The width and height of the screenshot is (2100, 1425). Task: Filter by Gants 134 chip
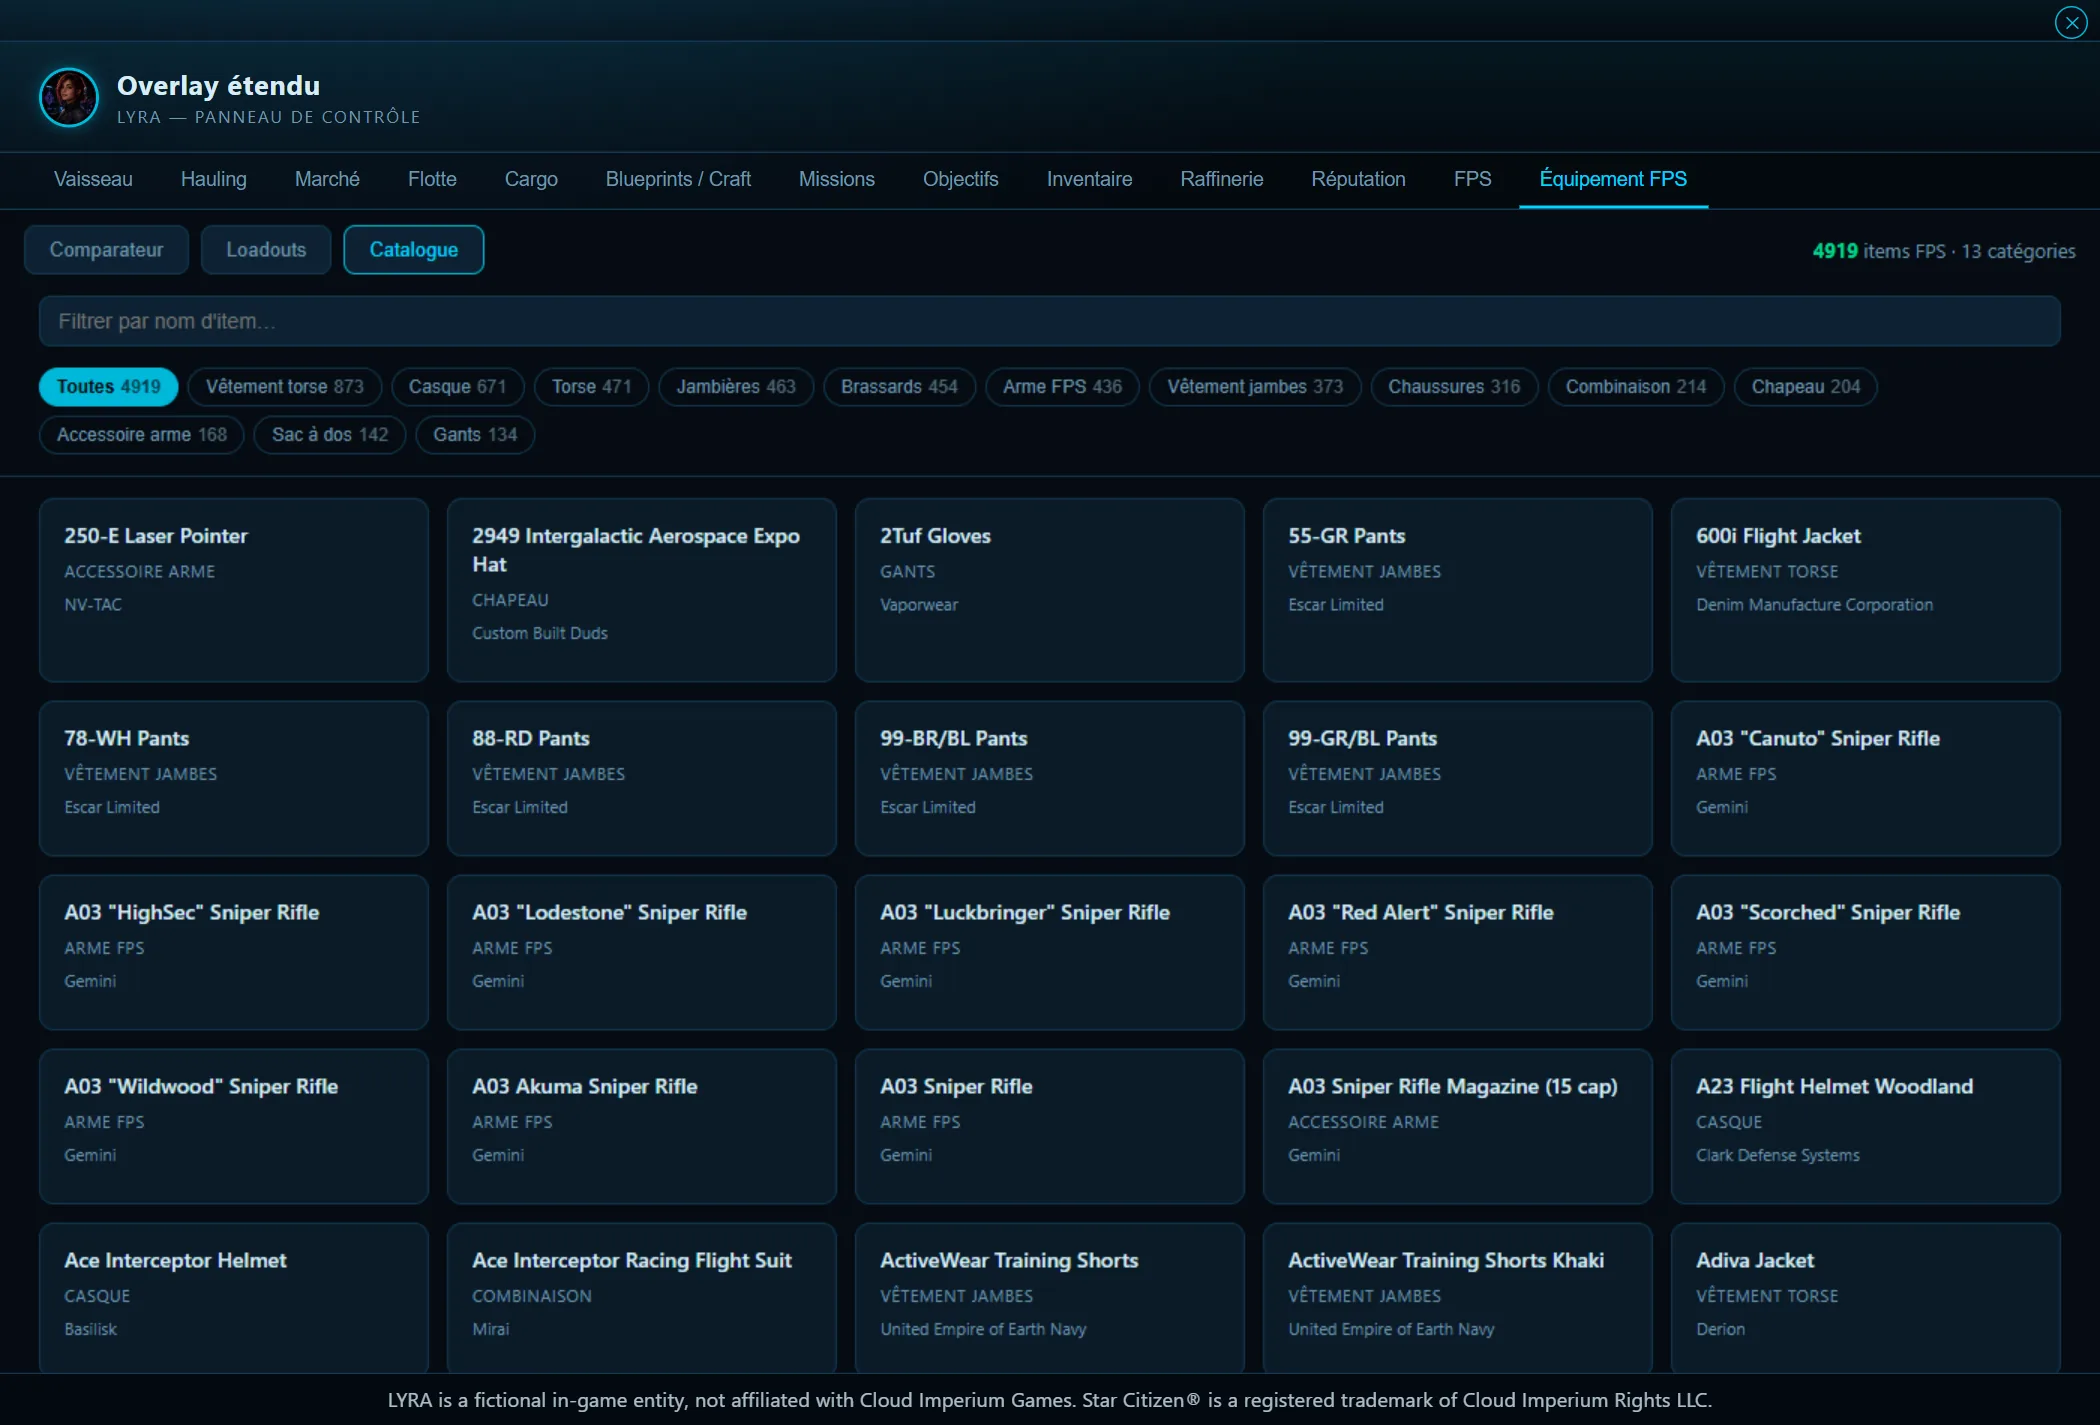coord(475,435)
